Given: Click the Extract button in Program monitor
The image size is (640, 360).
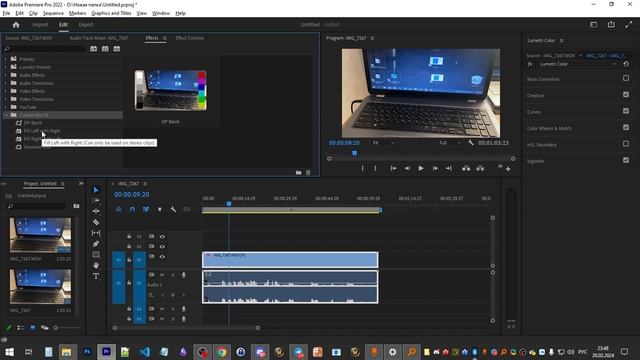Looking at the screenshot, I should tap(480, 168).
